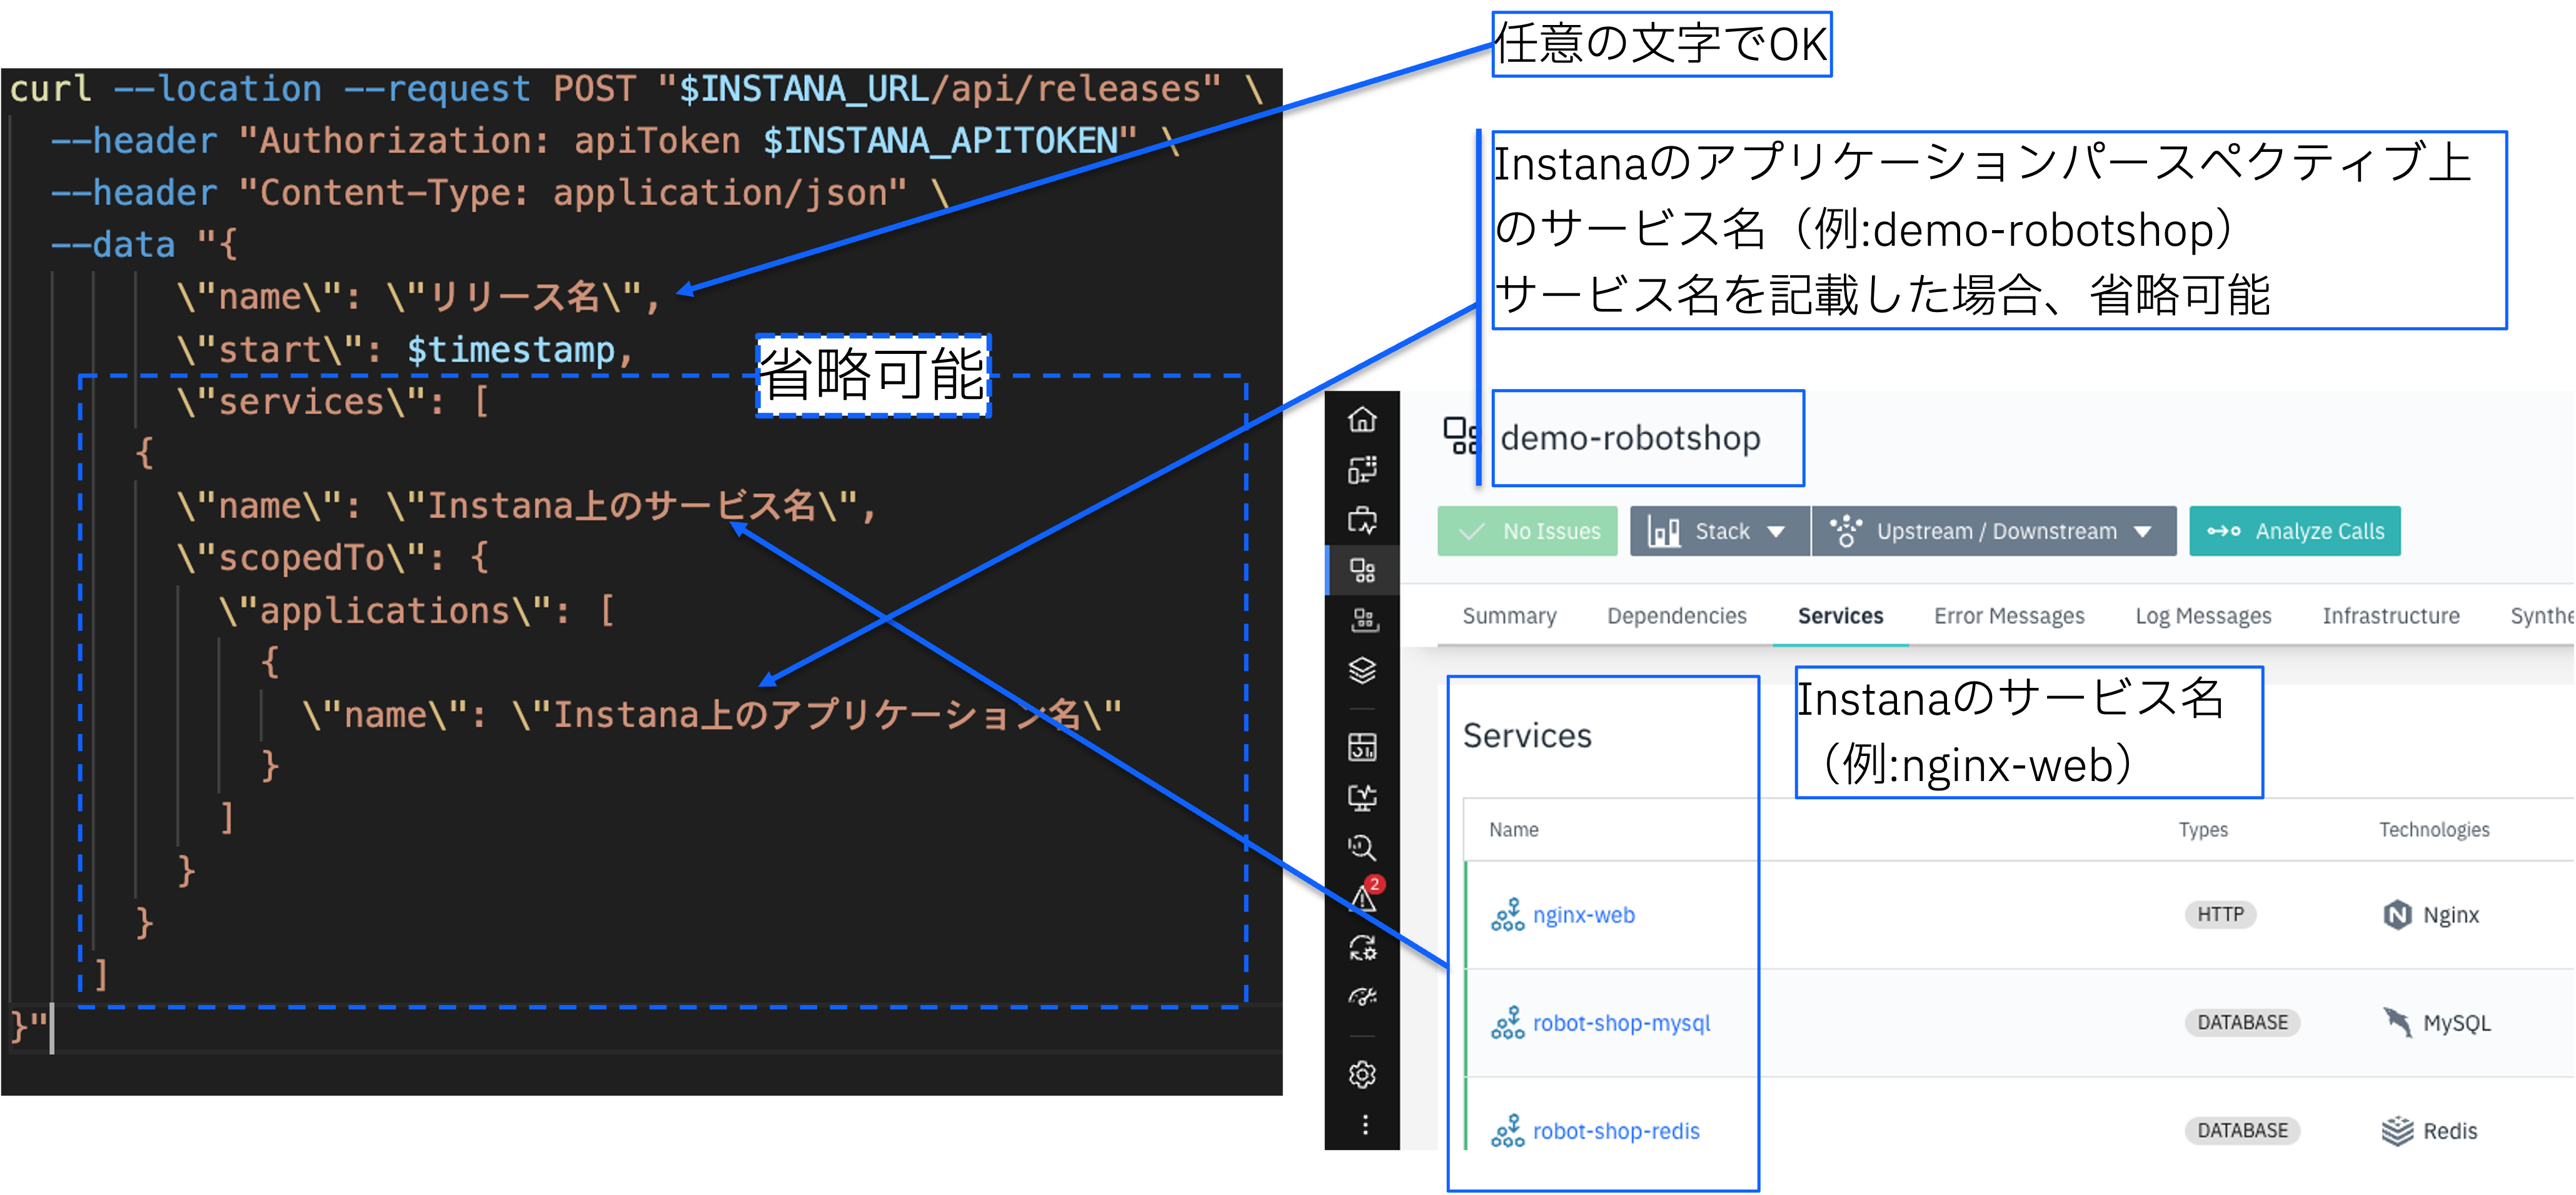This screenshot has height=1195, width=2576.
Task: Click the --data option in code editor
Action: point(113,245)
